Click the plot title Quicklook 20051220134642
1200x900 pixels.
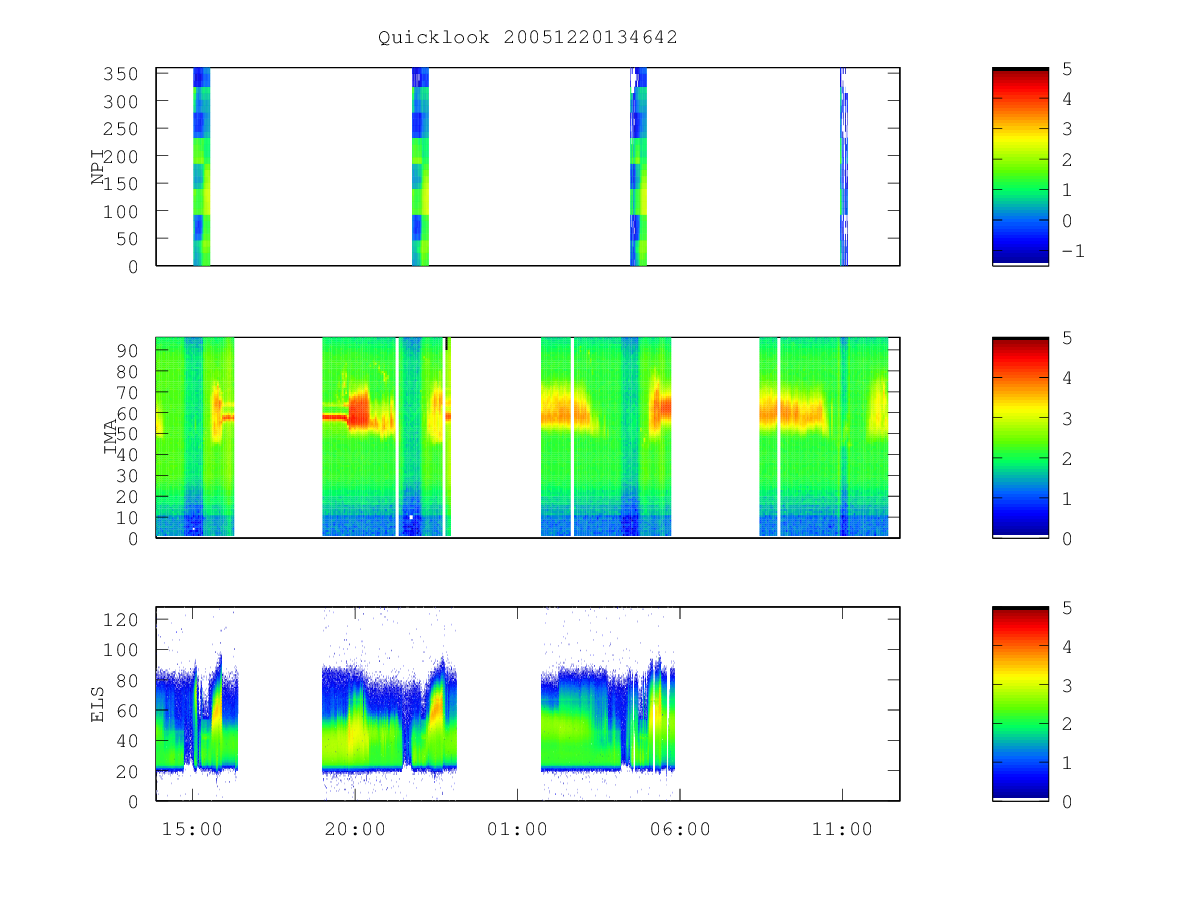tap(528, 37)
